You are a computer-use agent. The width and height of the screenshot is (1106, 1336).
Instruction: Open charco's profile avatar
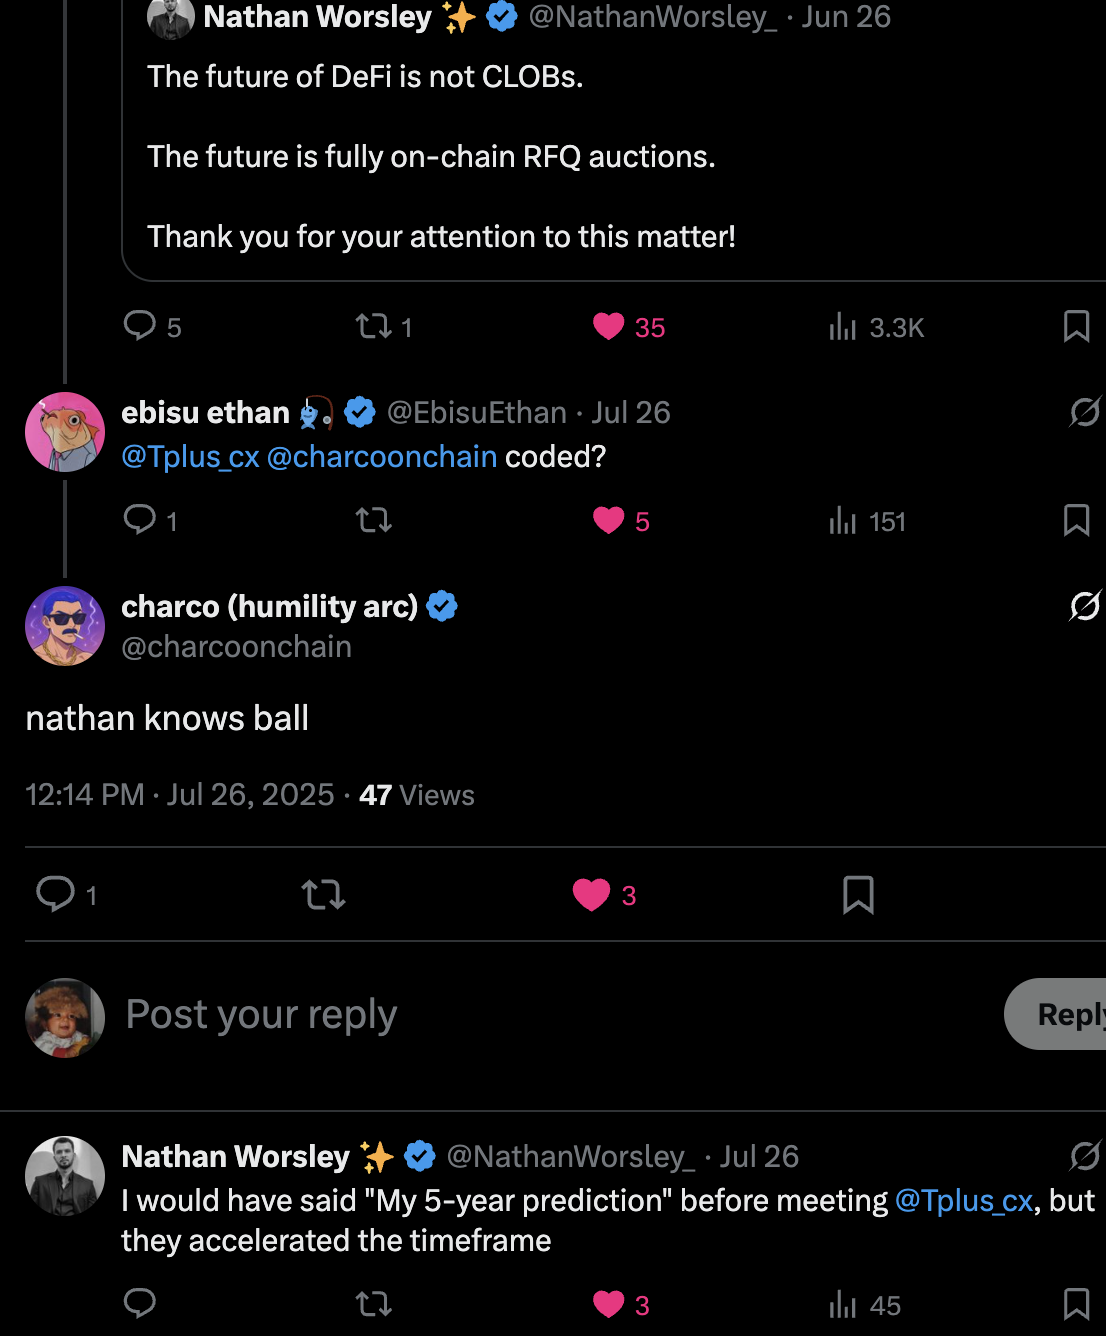tap(65, 626)
